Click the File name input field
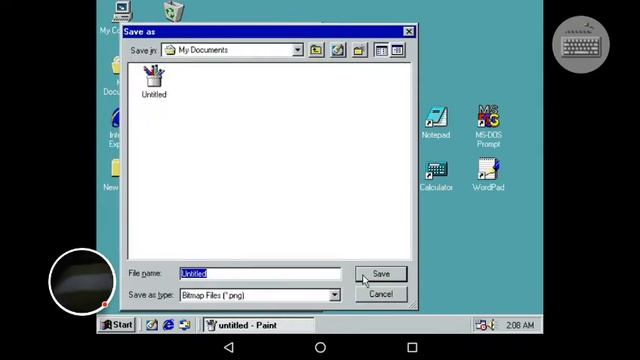 point(260,273)
